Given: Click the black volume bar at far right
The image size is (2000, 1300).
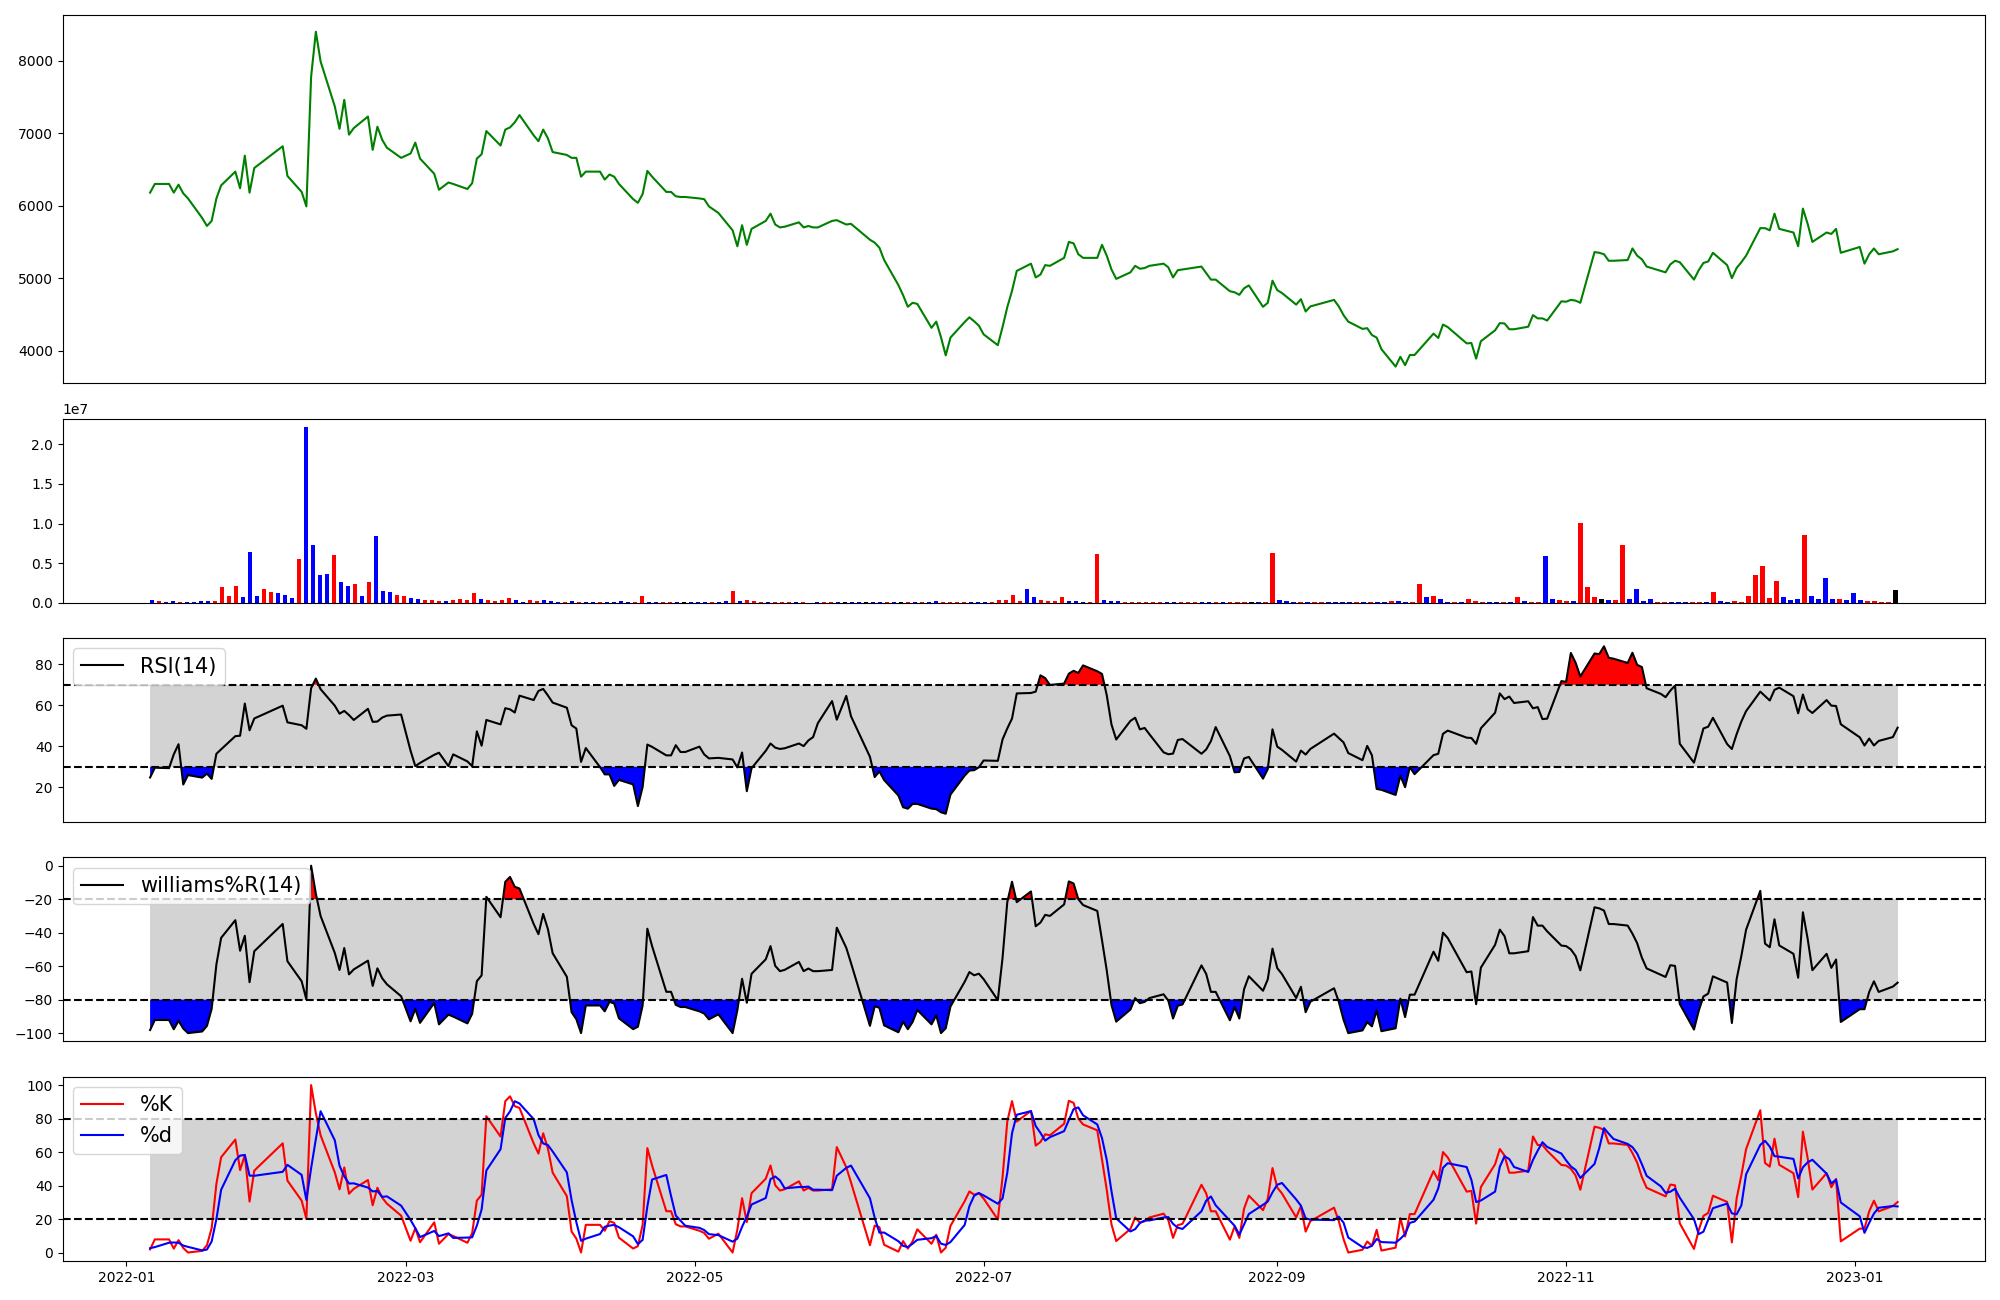Looking at the screenshot, I should click(x=1895, y=597).
